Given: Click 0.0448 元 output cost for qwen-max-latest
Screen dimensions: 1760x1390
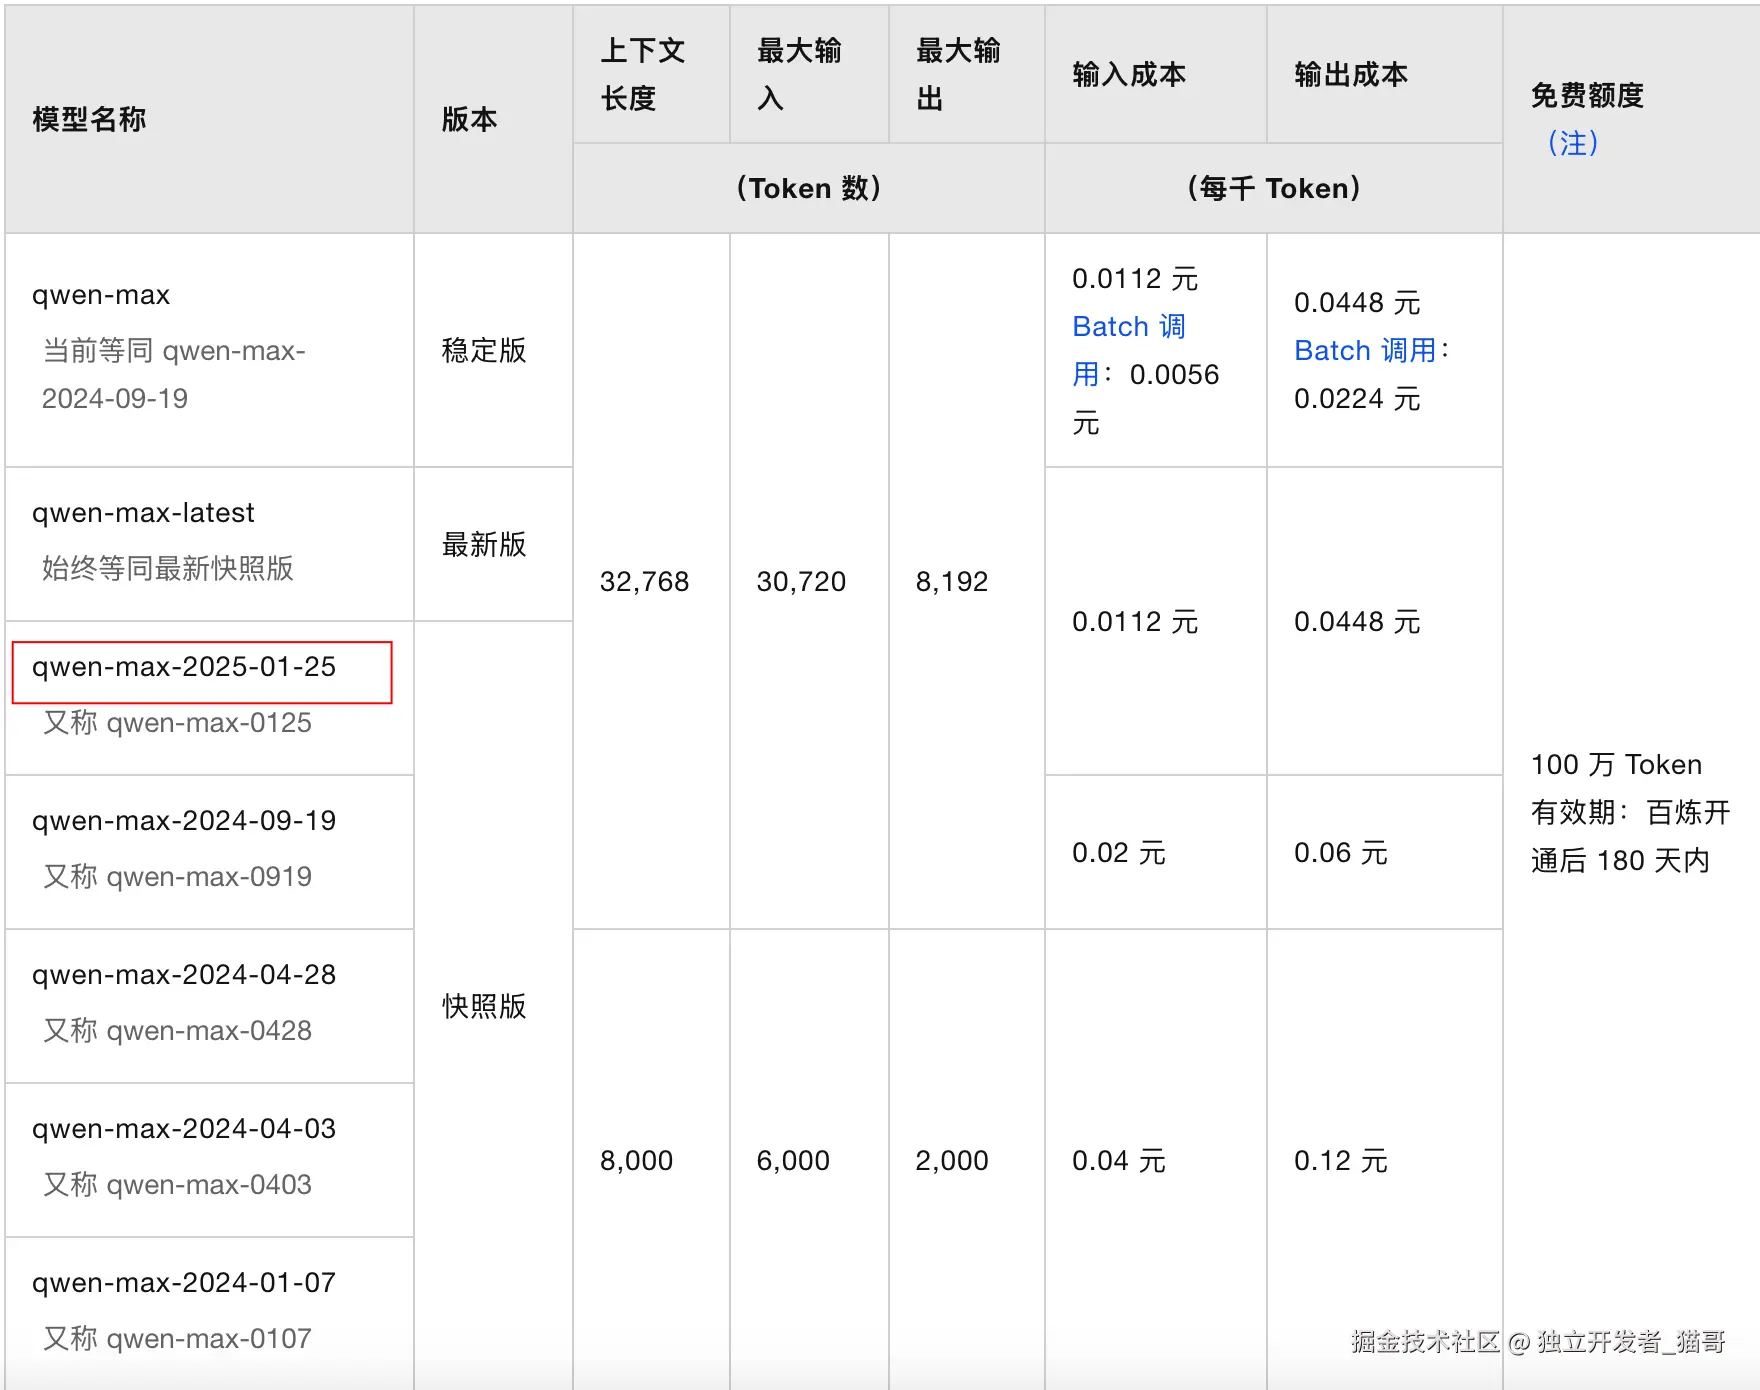Looking at the screenshot, I should tap(1357, 622).
